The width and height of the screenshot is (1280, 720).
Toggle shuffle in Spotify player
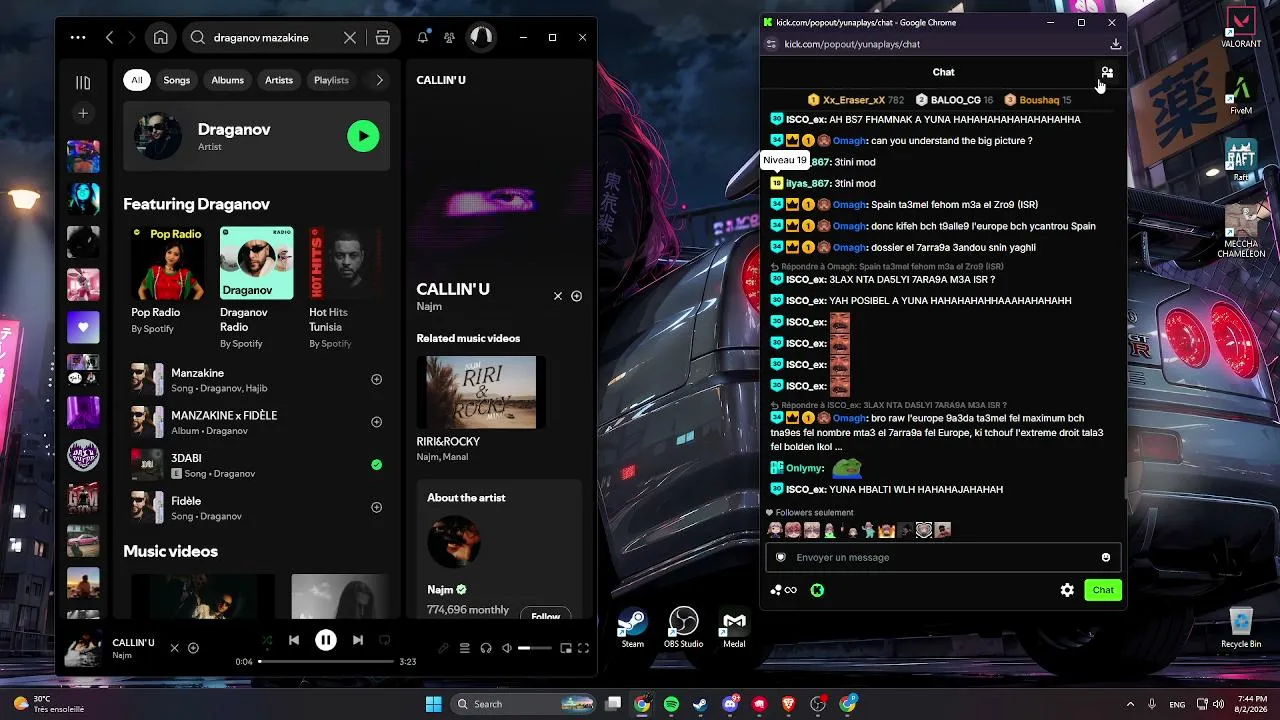tap(267, 640)
